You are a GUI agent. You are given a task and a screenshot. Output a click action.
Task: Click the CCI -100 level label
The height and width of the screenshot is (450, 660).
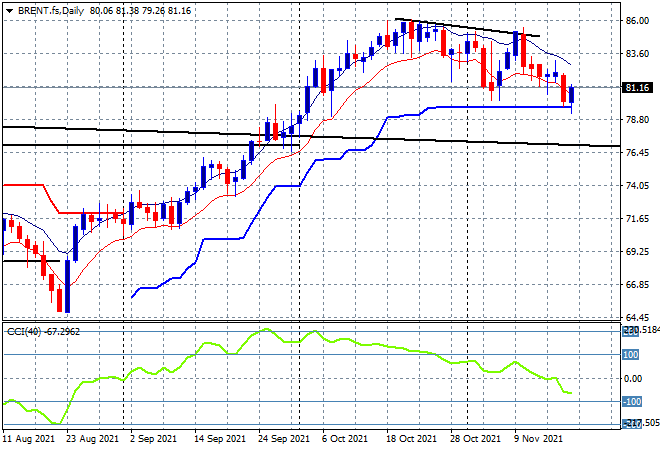click(632, 402)
